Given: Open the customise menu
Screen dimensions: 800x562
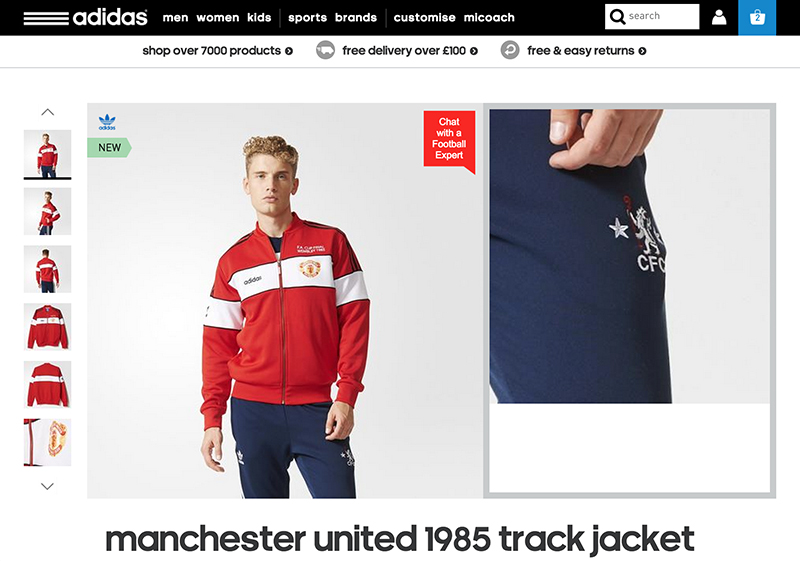Looking at the screenshot, I should pos(424,18).
